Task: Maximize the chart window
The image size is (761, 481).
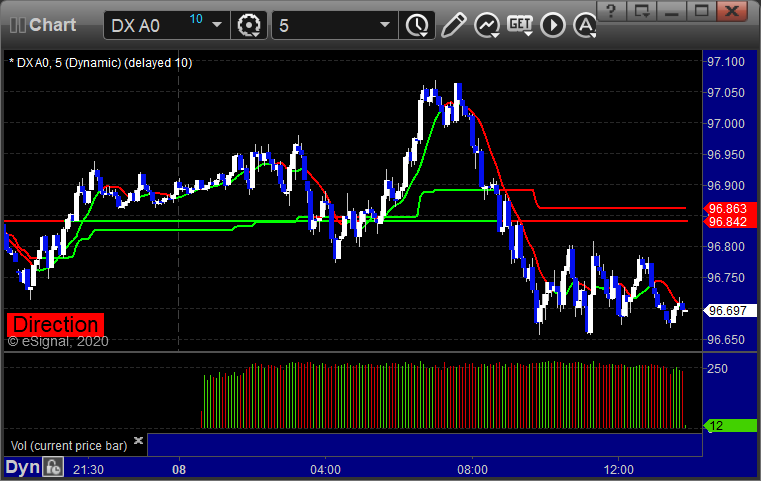Action: coord(701,11)
